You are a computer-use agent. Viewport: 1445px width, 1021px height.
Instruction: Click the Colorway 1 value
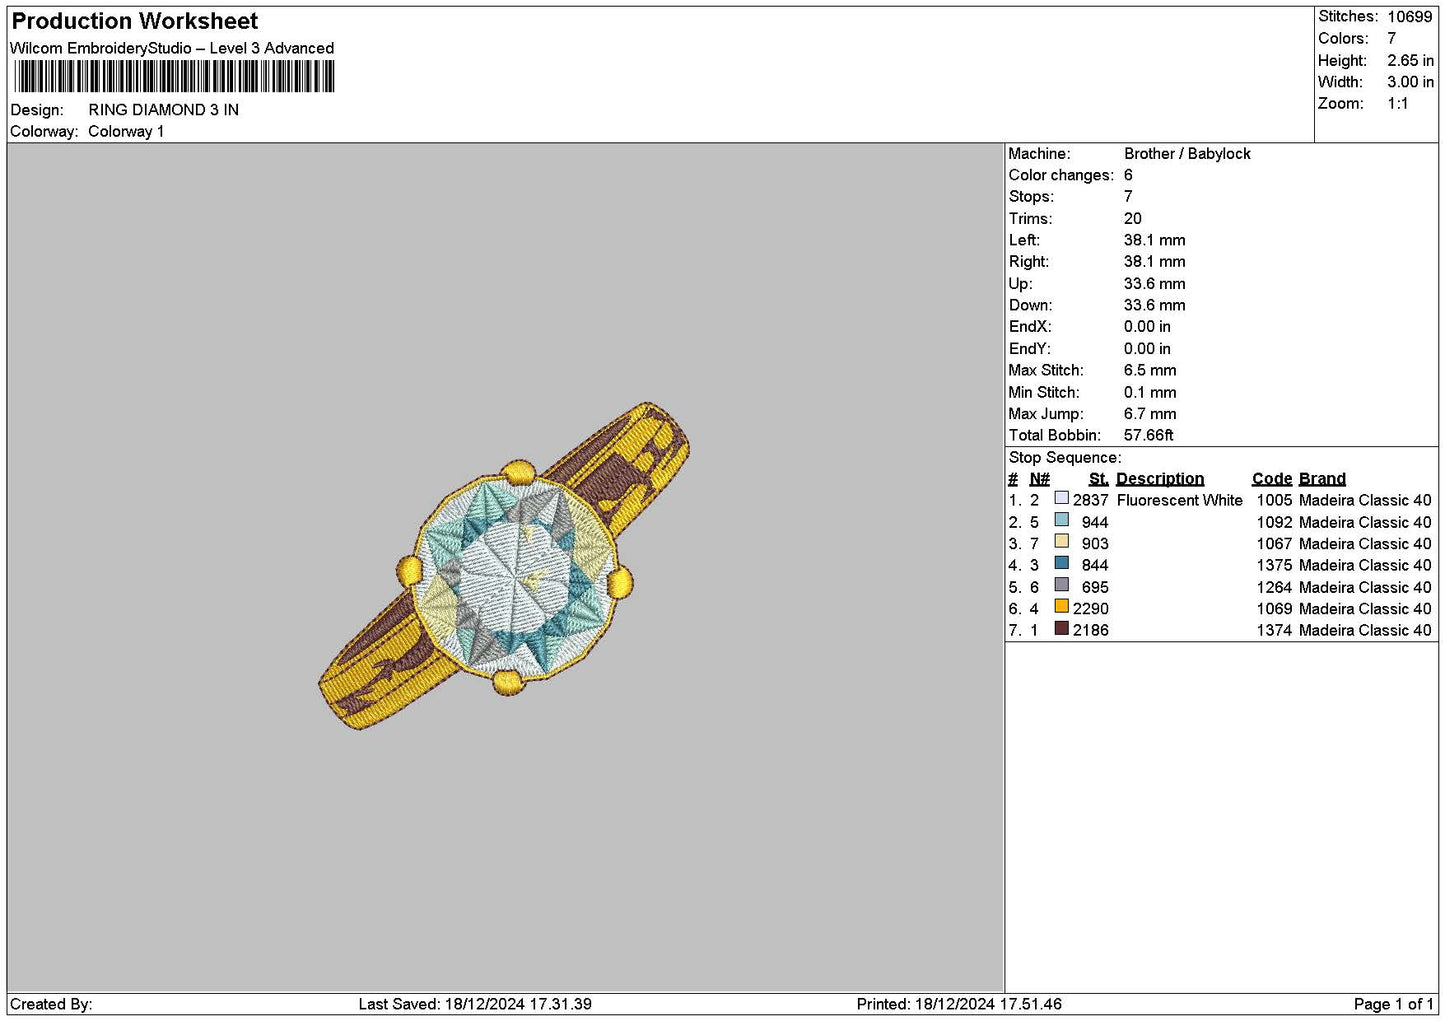click(126, 132)
